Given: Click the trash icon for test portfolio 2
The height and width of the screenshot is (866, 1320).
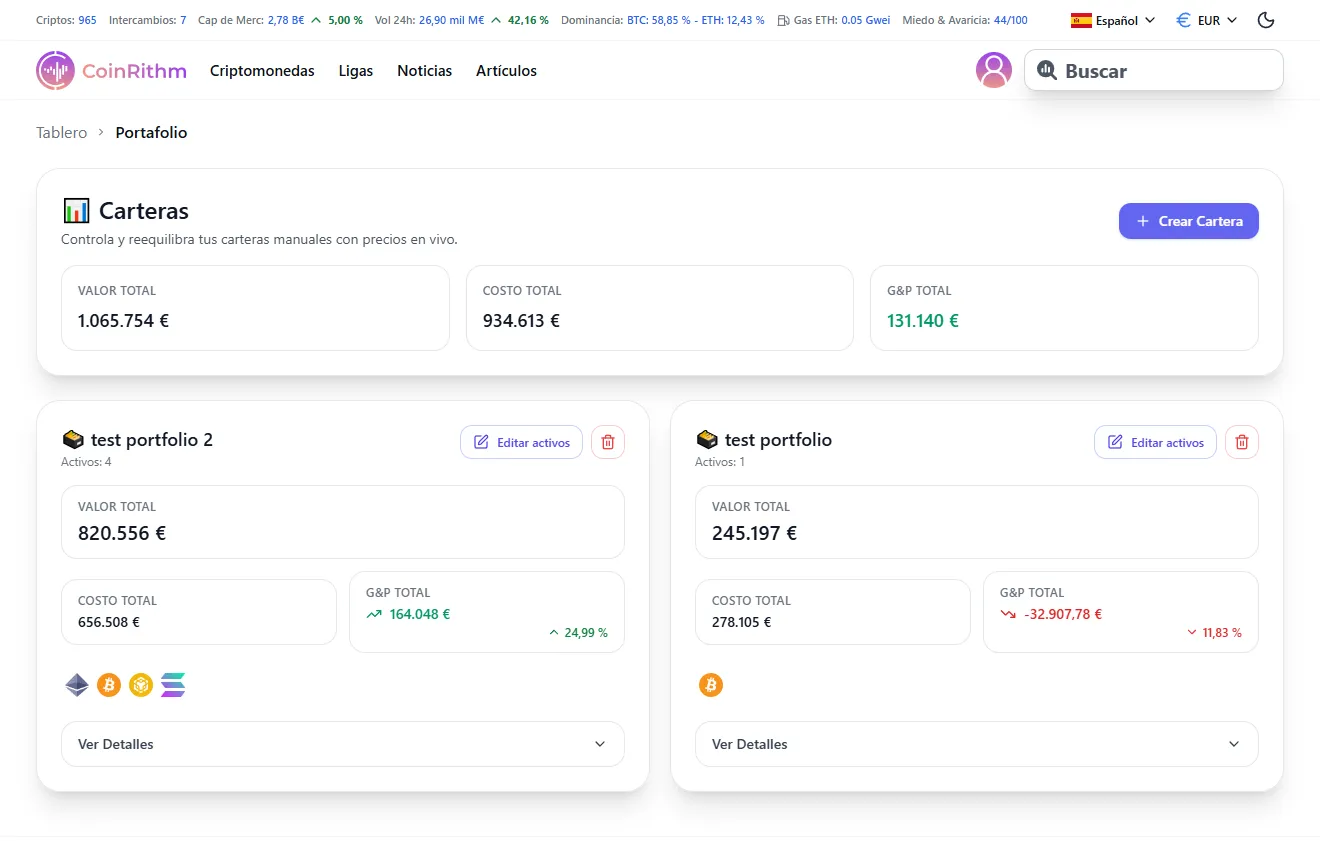Looking at the screenshot, I should tap(608, 441).
